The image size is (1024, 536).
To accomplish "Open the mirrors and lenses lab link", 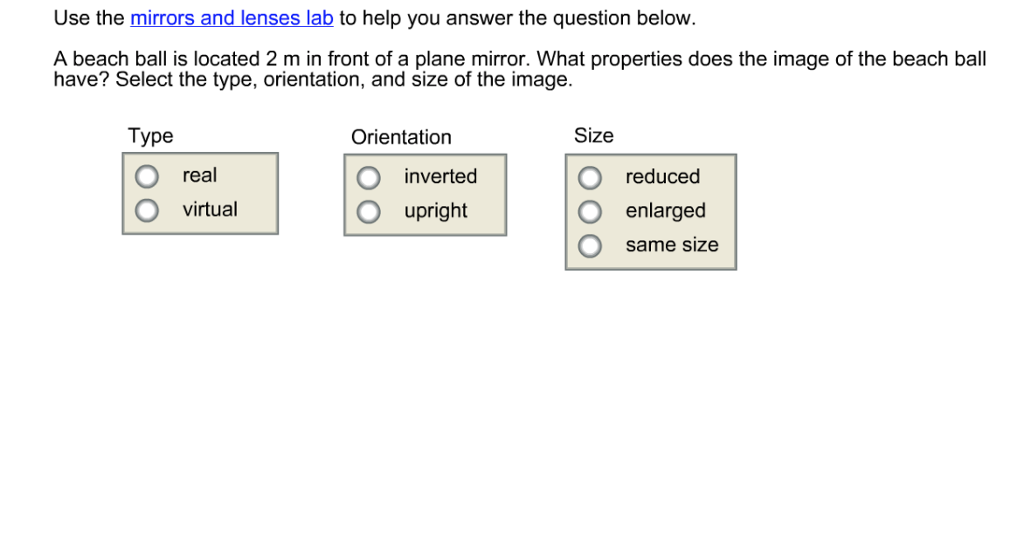I will (x=231, y=19).
